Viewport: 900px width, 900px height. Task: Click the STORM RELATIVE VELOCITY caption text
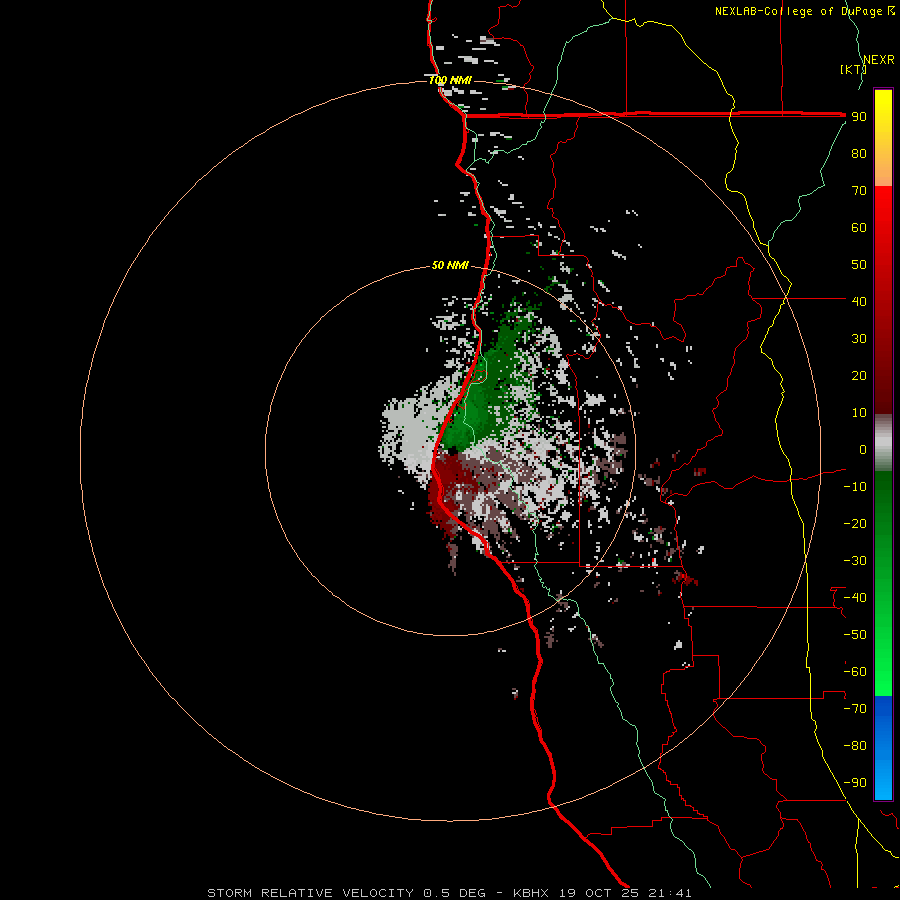click(311, 893)
